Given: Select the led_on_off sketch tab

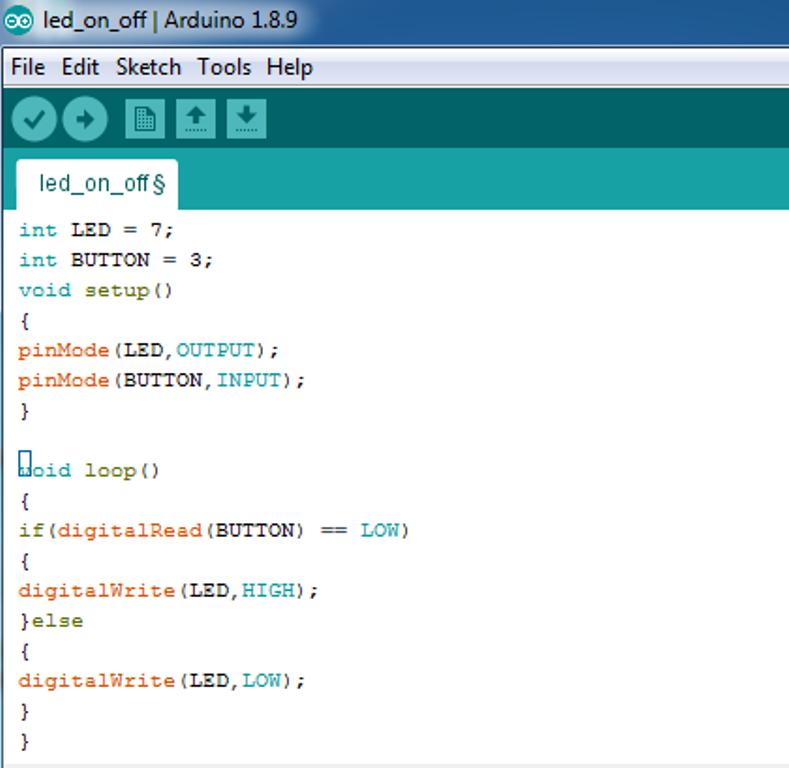Looking at the screenshot, I should point(97,184).
